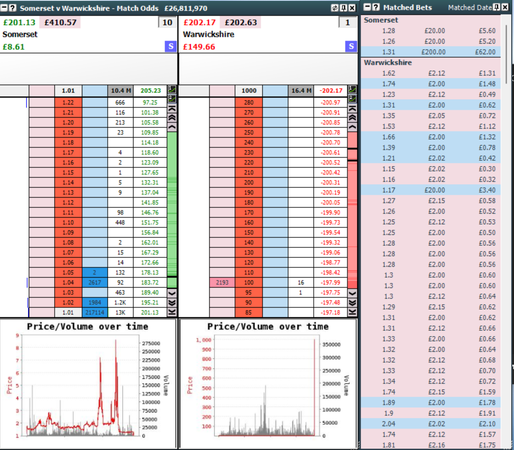Collapse the Matched Bets panel with its minus button
Viewport: 514px width, 450px height.
(x=367, y=7)
